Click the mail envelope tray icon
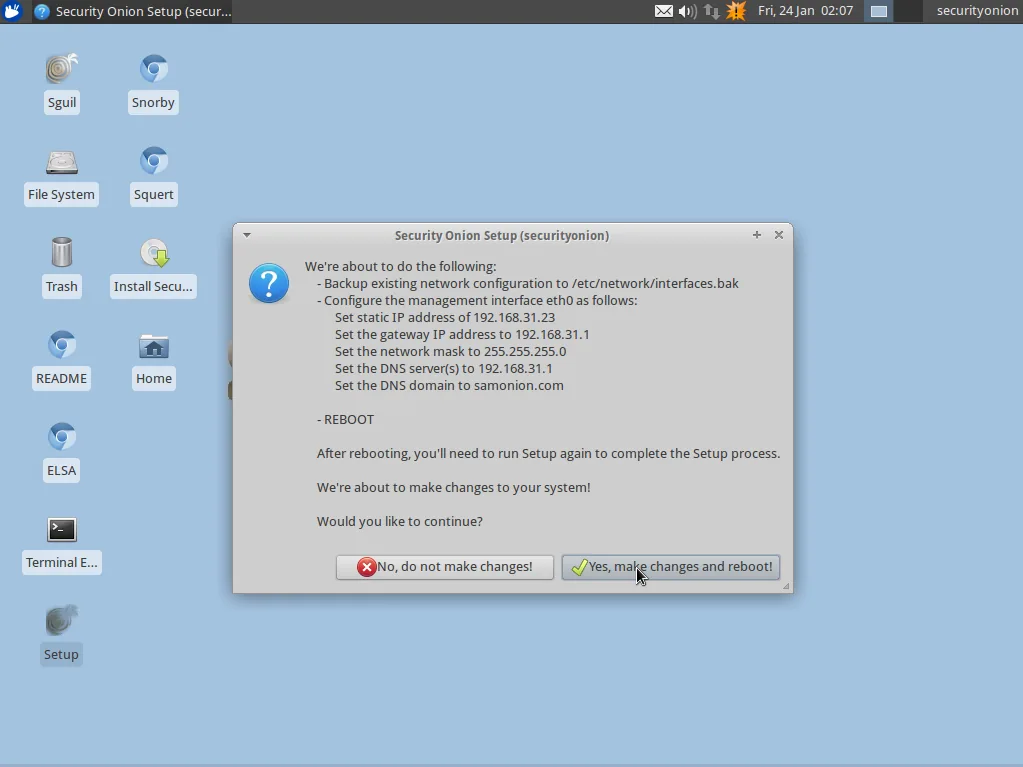The image size is (1023, 767). (664, 11)
